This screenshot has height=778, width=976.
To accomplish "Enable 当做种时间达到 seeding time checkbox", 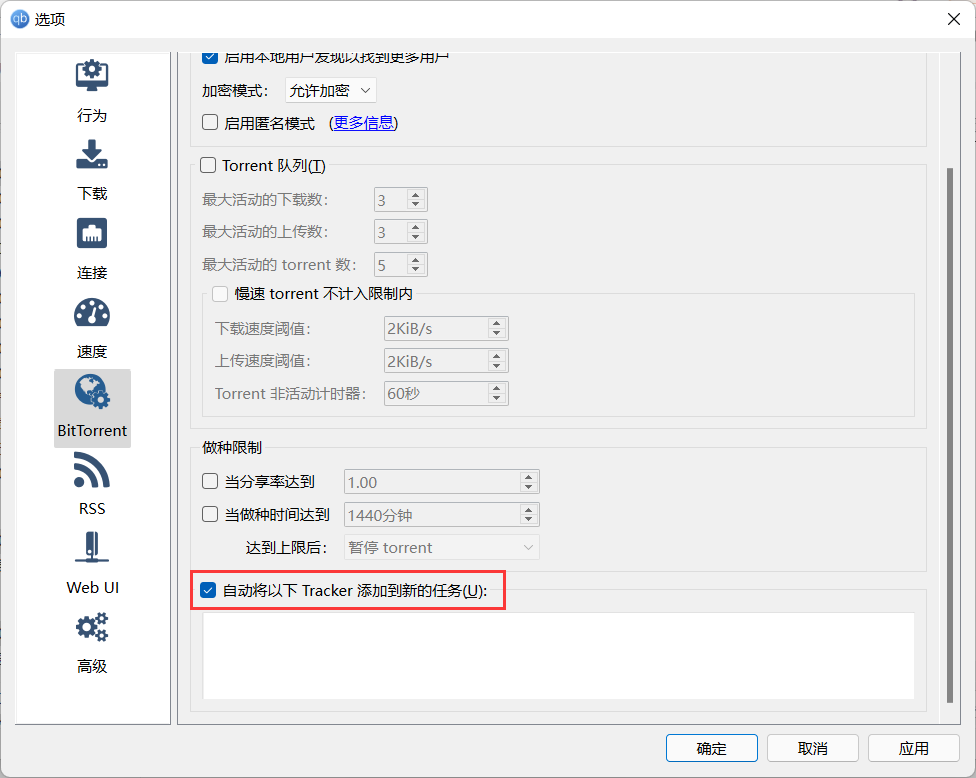I will (210, 514).
